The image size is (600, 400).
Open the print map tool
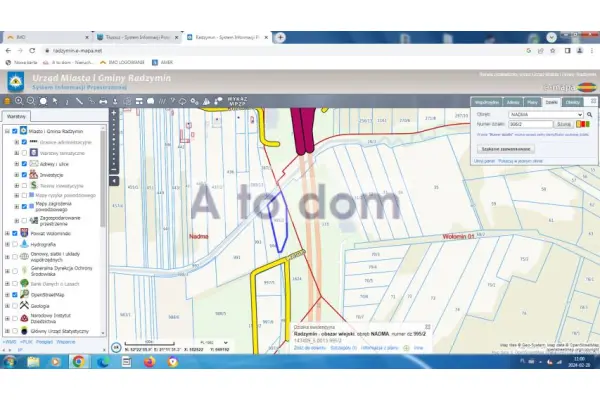coord(103,101)
